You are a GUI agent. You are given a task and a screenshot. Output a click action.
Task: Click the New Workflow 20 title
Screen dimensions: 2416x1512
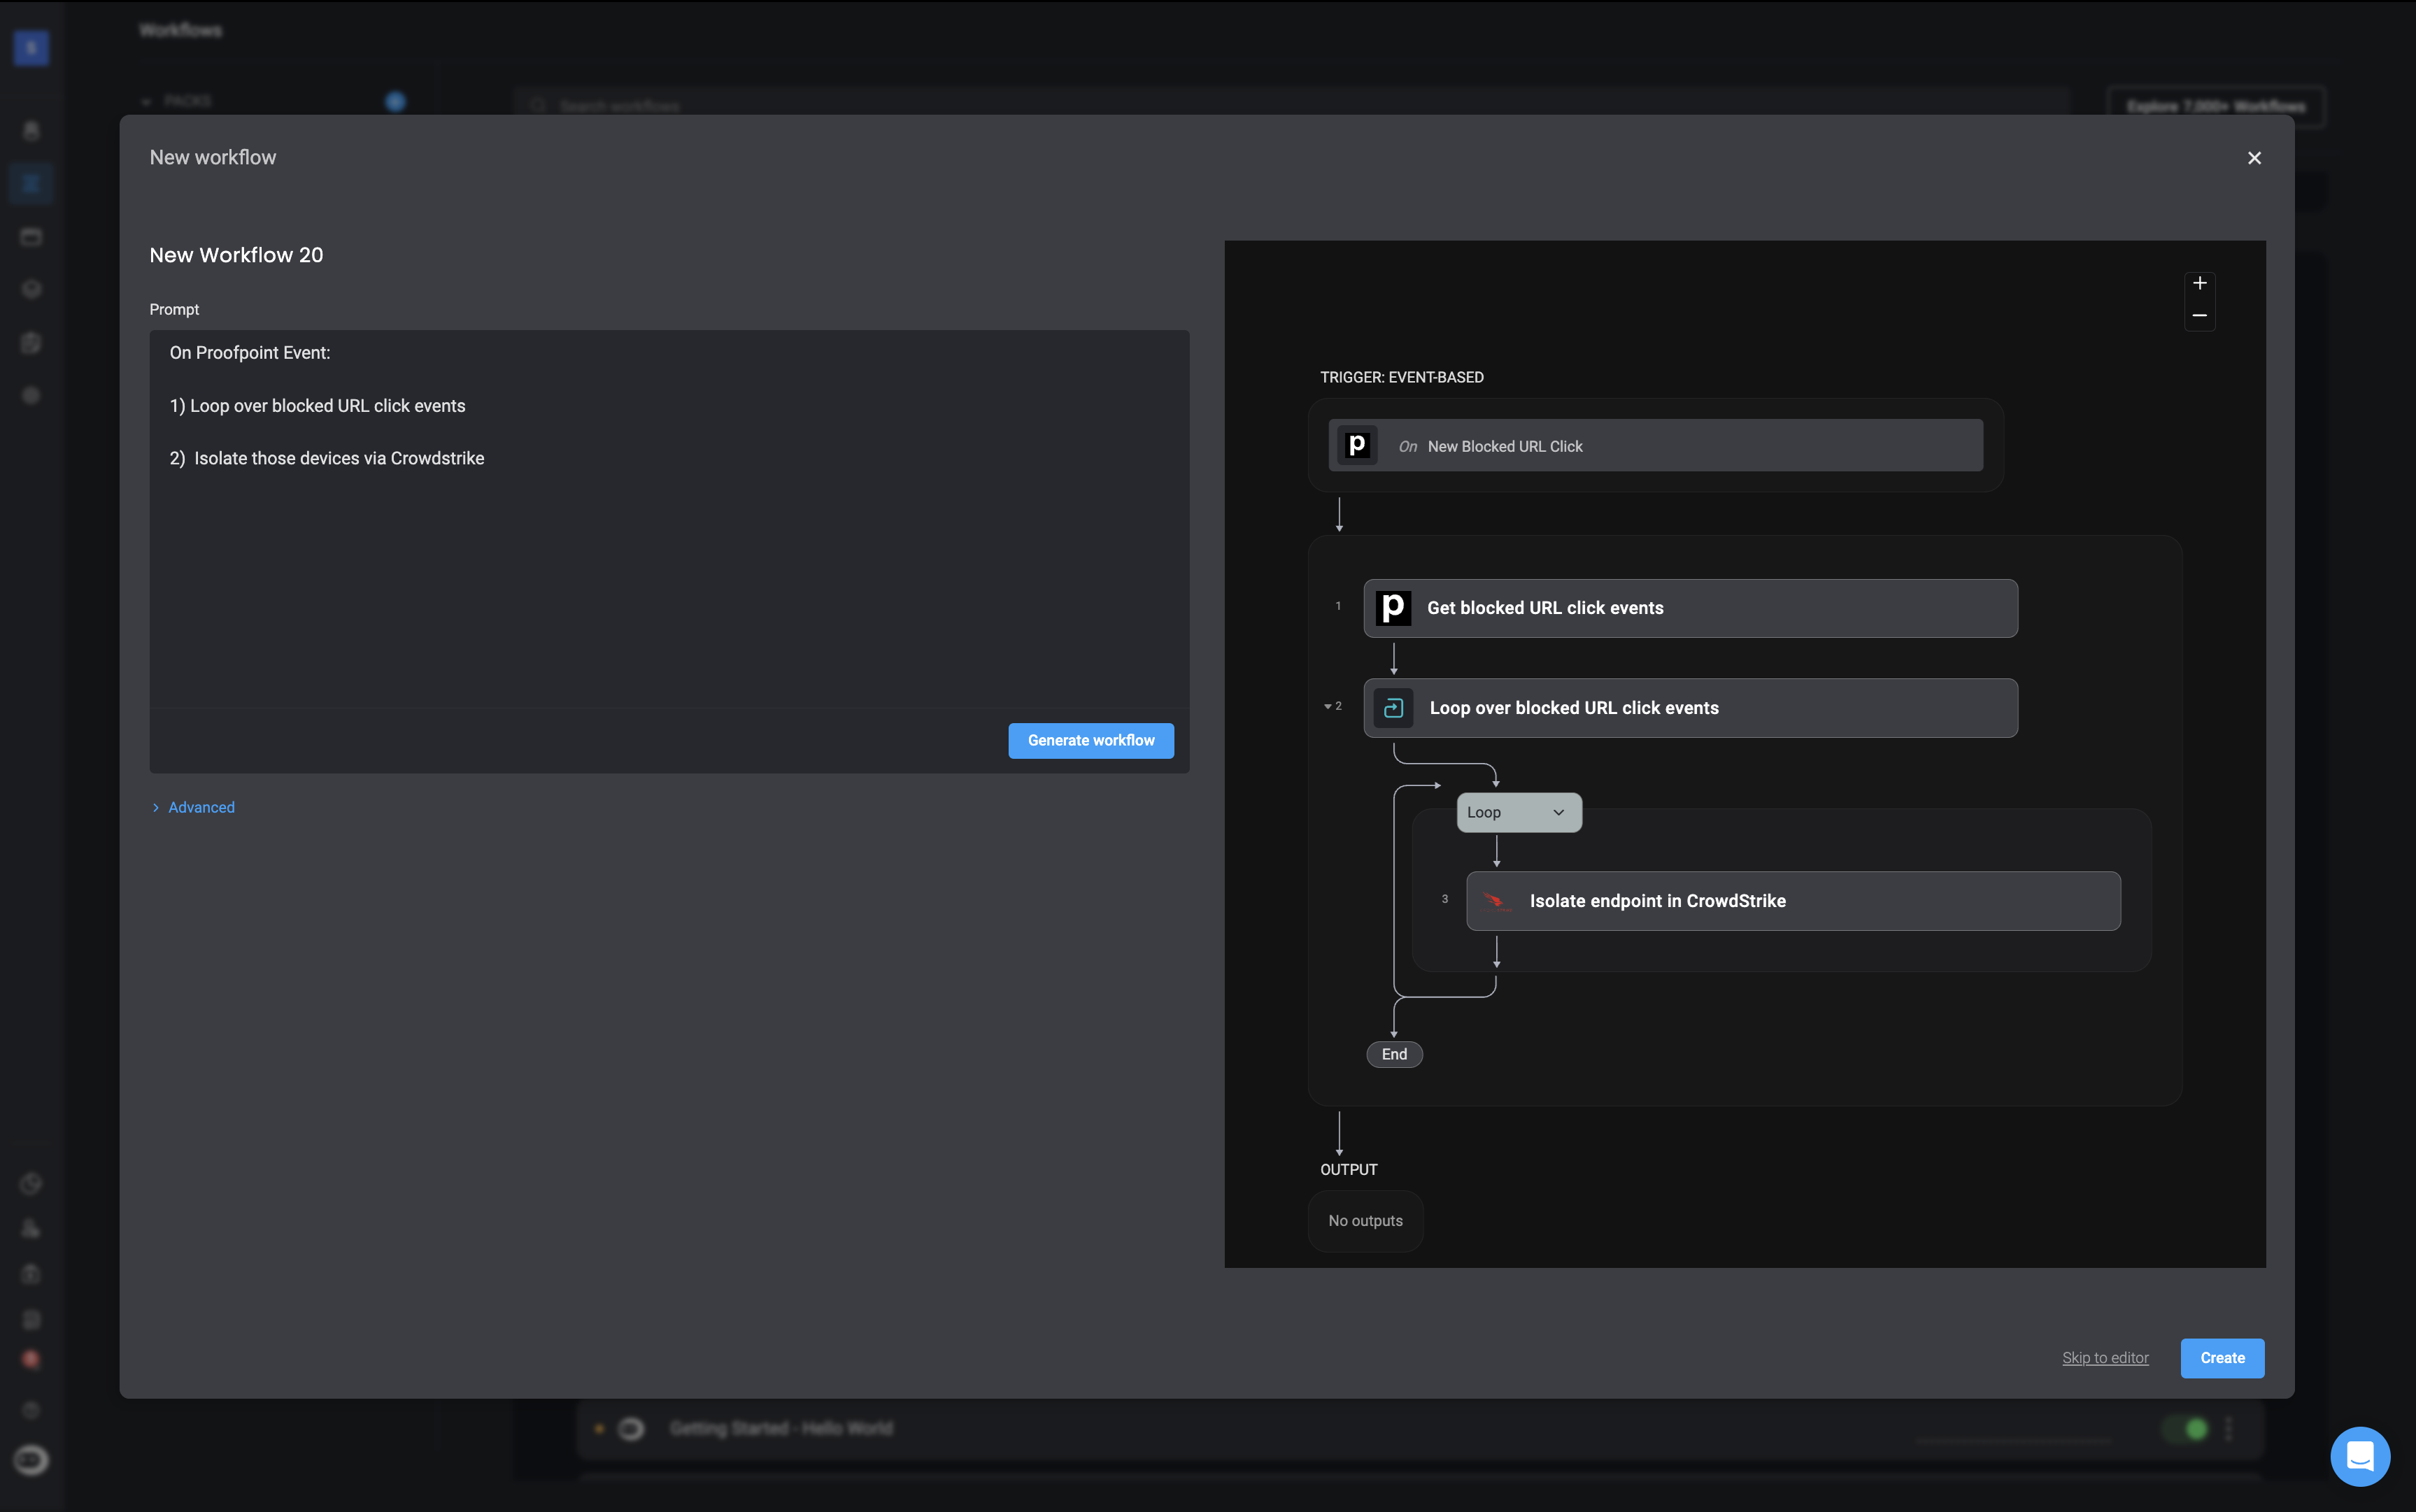pos(236,255)
